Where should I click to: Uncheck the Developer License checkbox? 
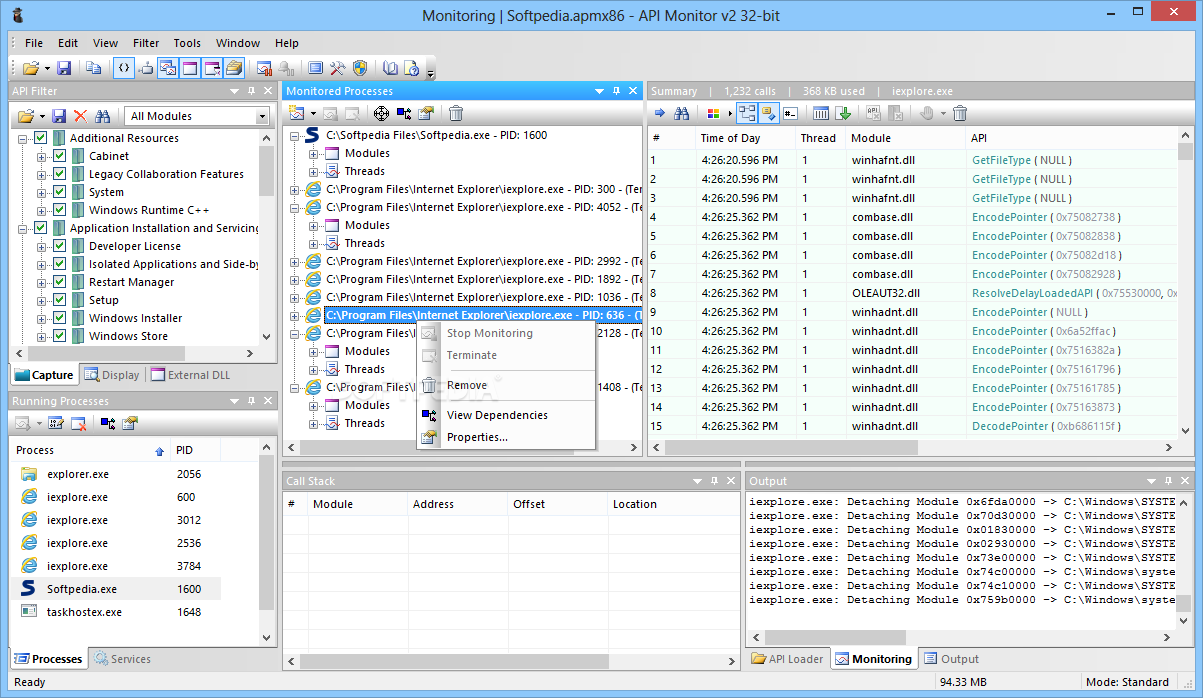(x=59, y=246)
